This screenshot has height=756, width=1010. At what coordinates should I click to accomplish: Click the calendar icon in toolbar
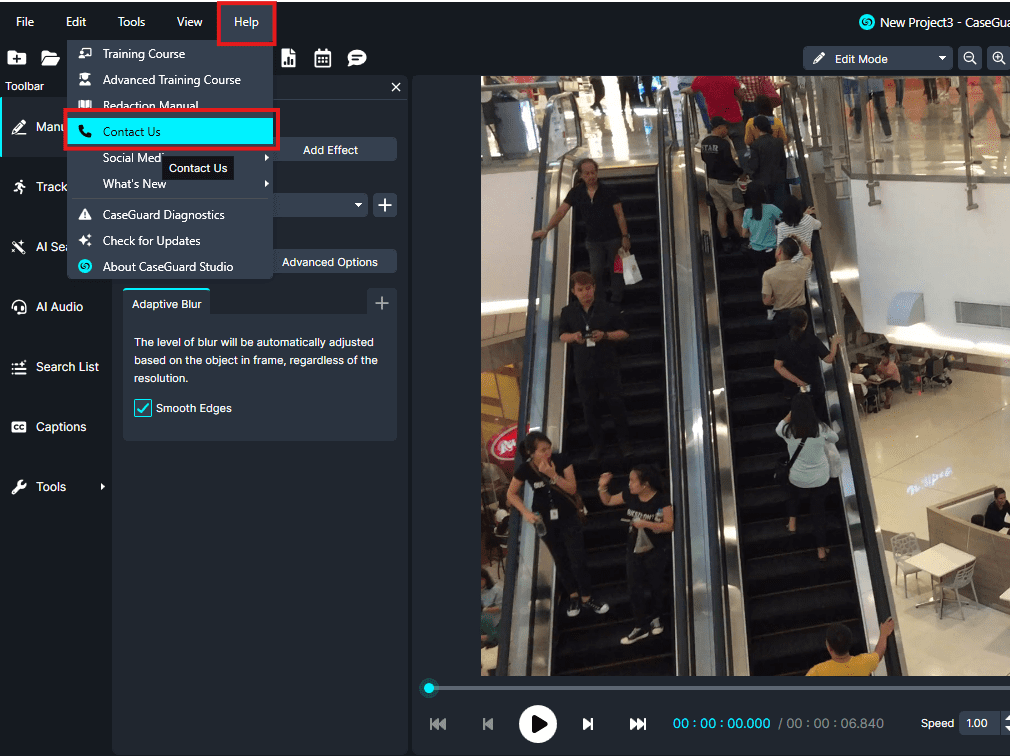322,58
